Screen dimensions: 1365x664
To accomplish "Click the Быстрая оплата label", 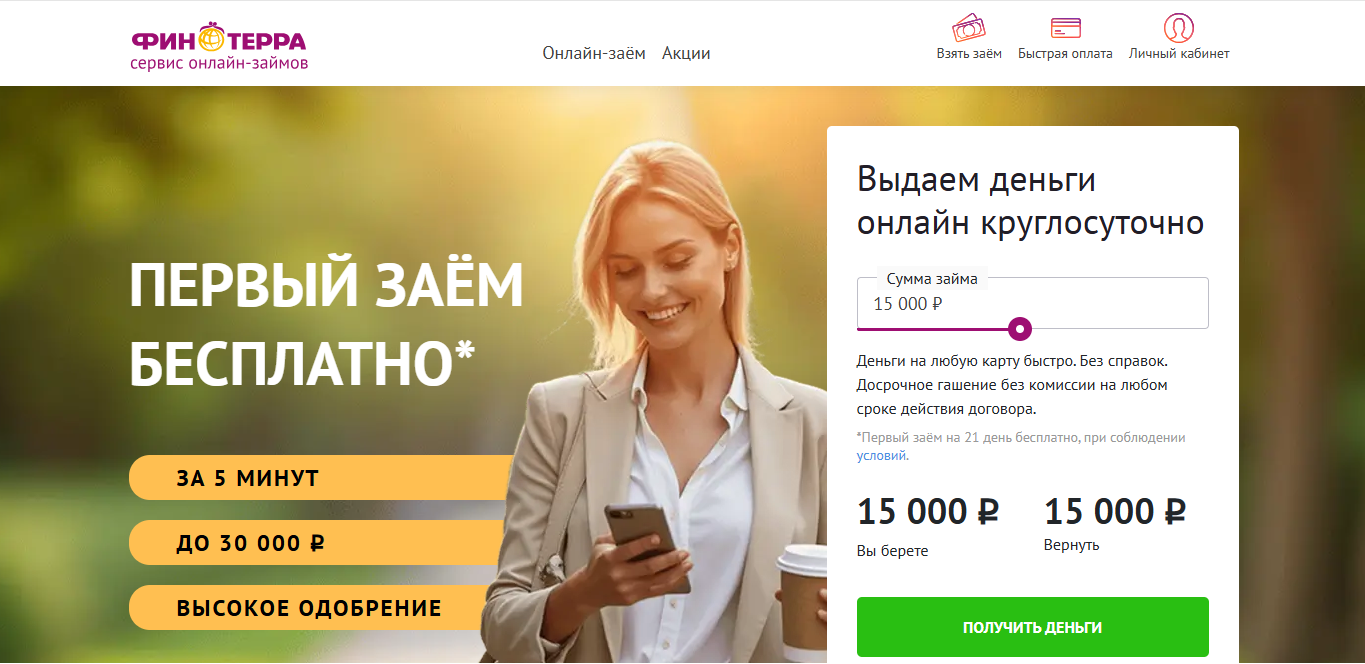I will click(x=1065, y=54).
